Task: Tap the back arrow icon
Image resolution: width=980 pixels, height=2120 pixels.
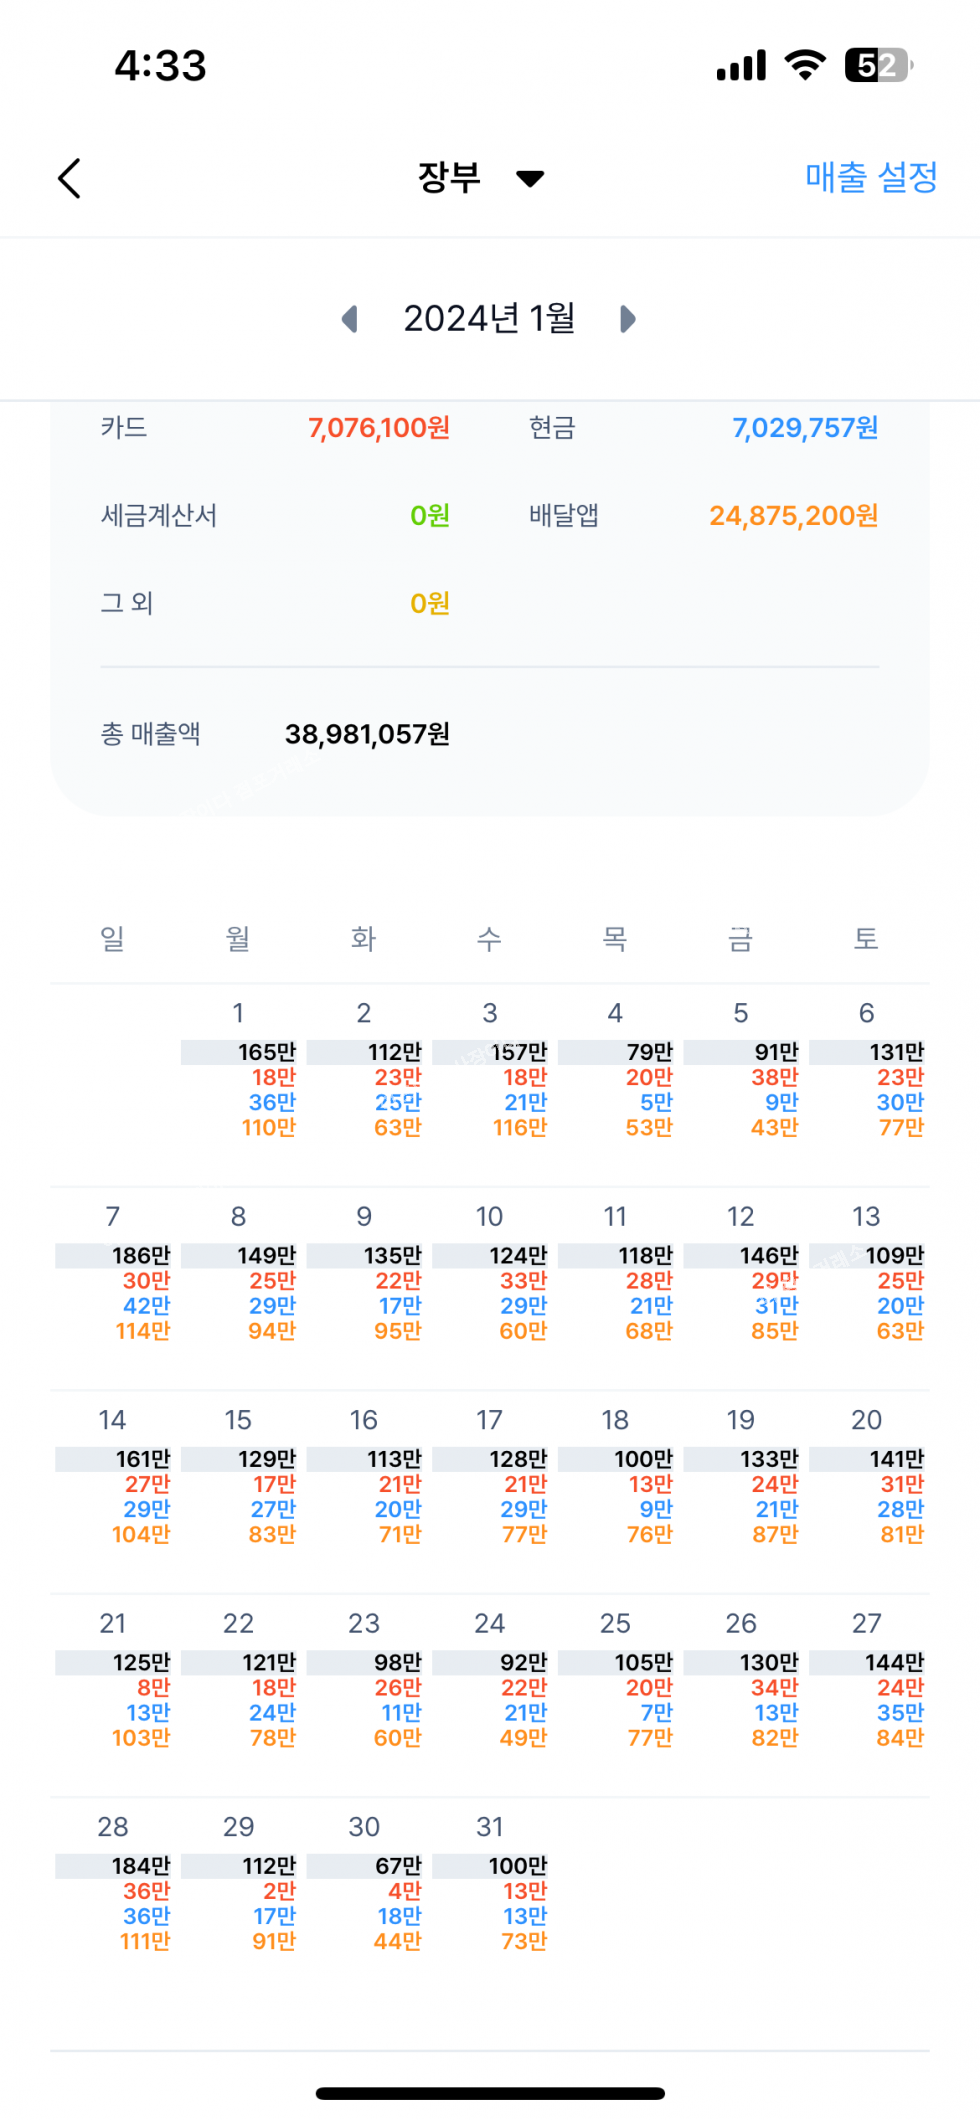Action: tap(69, 179)
